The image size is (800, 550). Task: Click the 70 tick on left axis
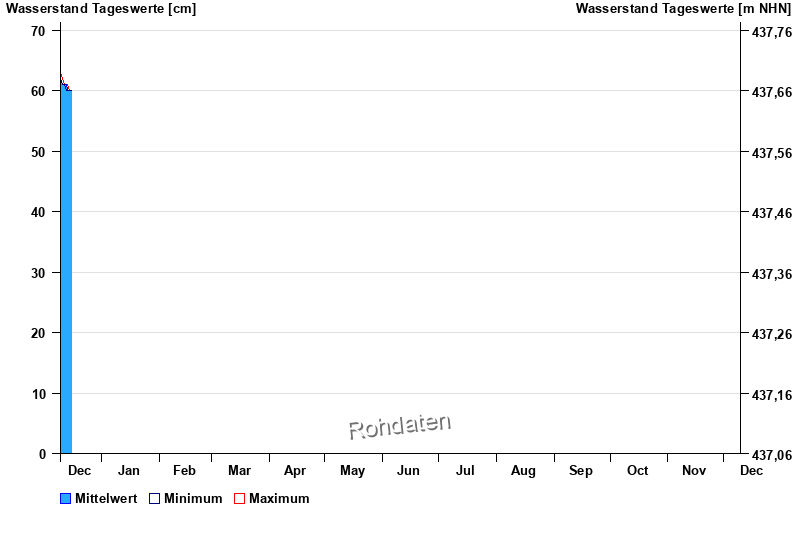coord(38,31)
